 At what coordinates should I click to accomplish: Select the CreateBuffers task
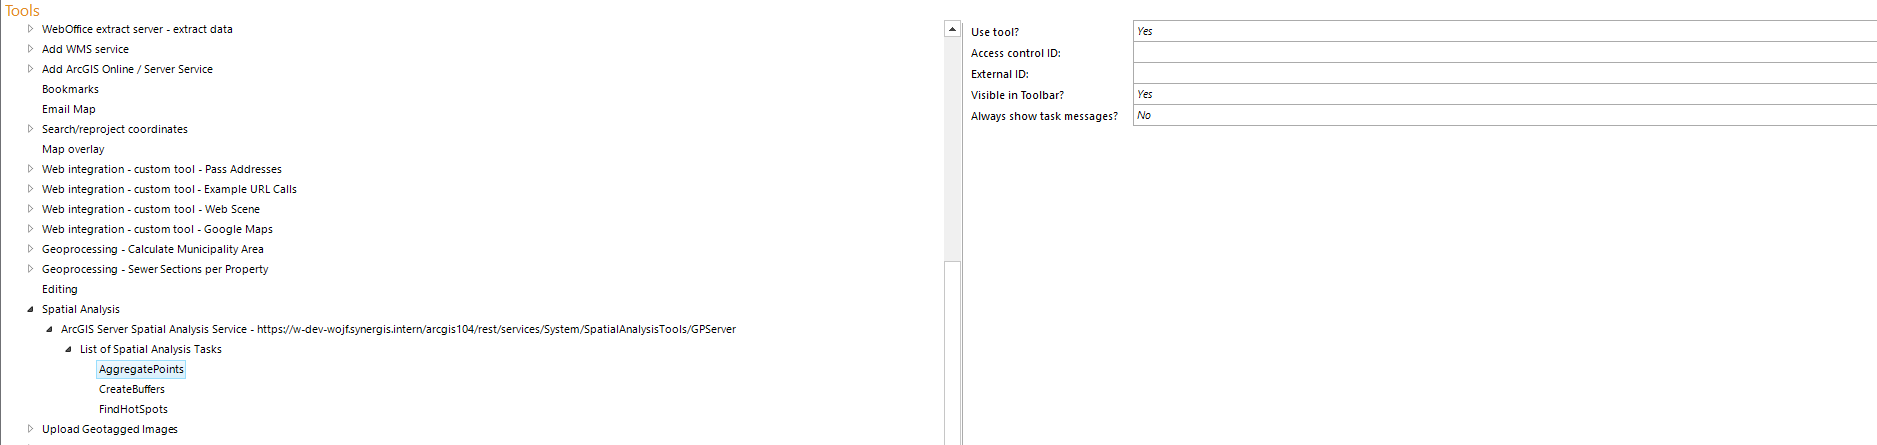[132, 389]
